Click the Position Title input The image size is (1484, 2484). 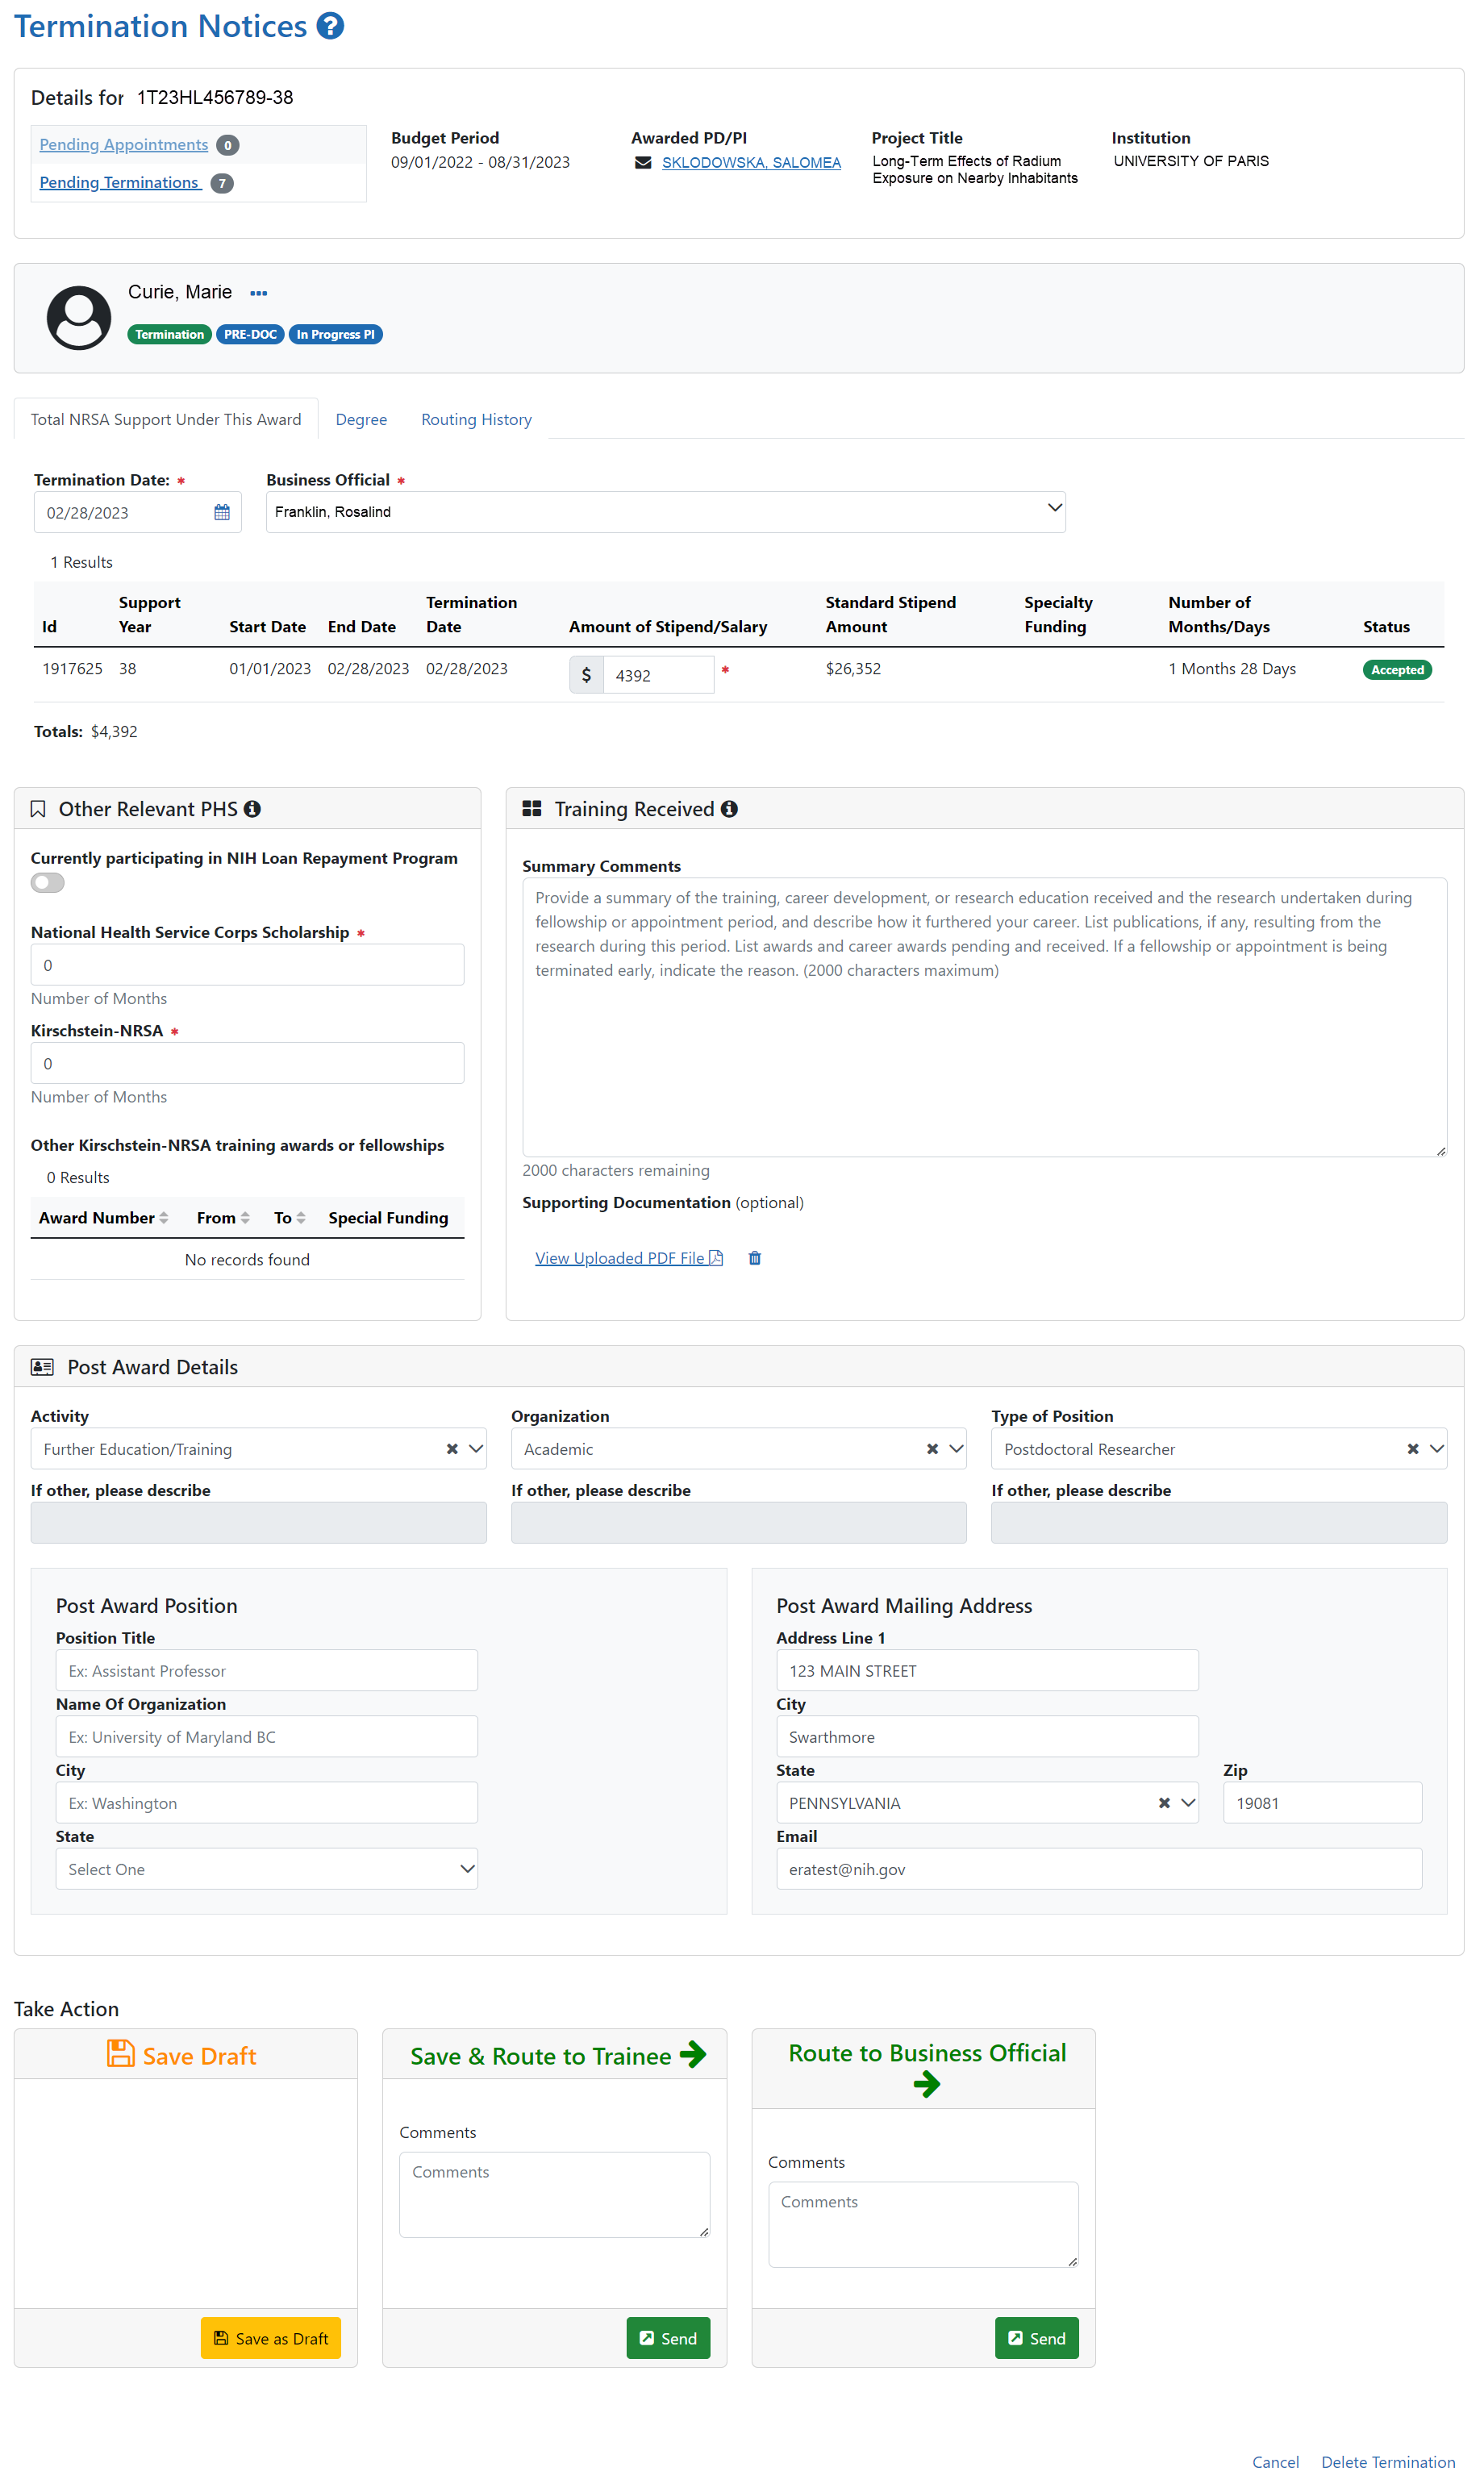coord(267,1670)
